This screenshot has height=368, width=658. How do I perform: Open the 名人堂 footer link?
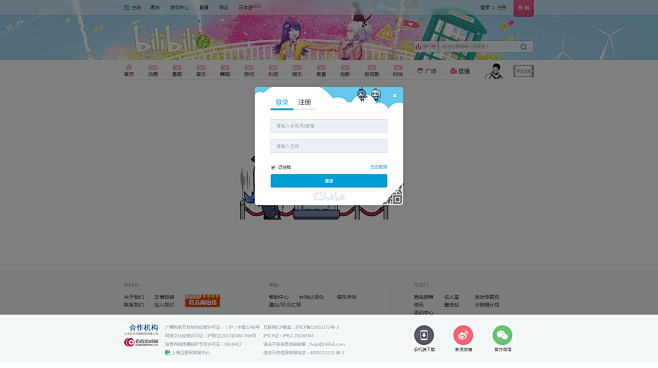452,297
